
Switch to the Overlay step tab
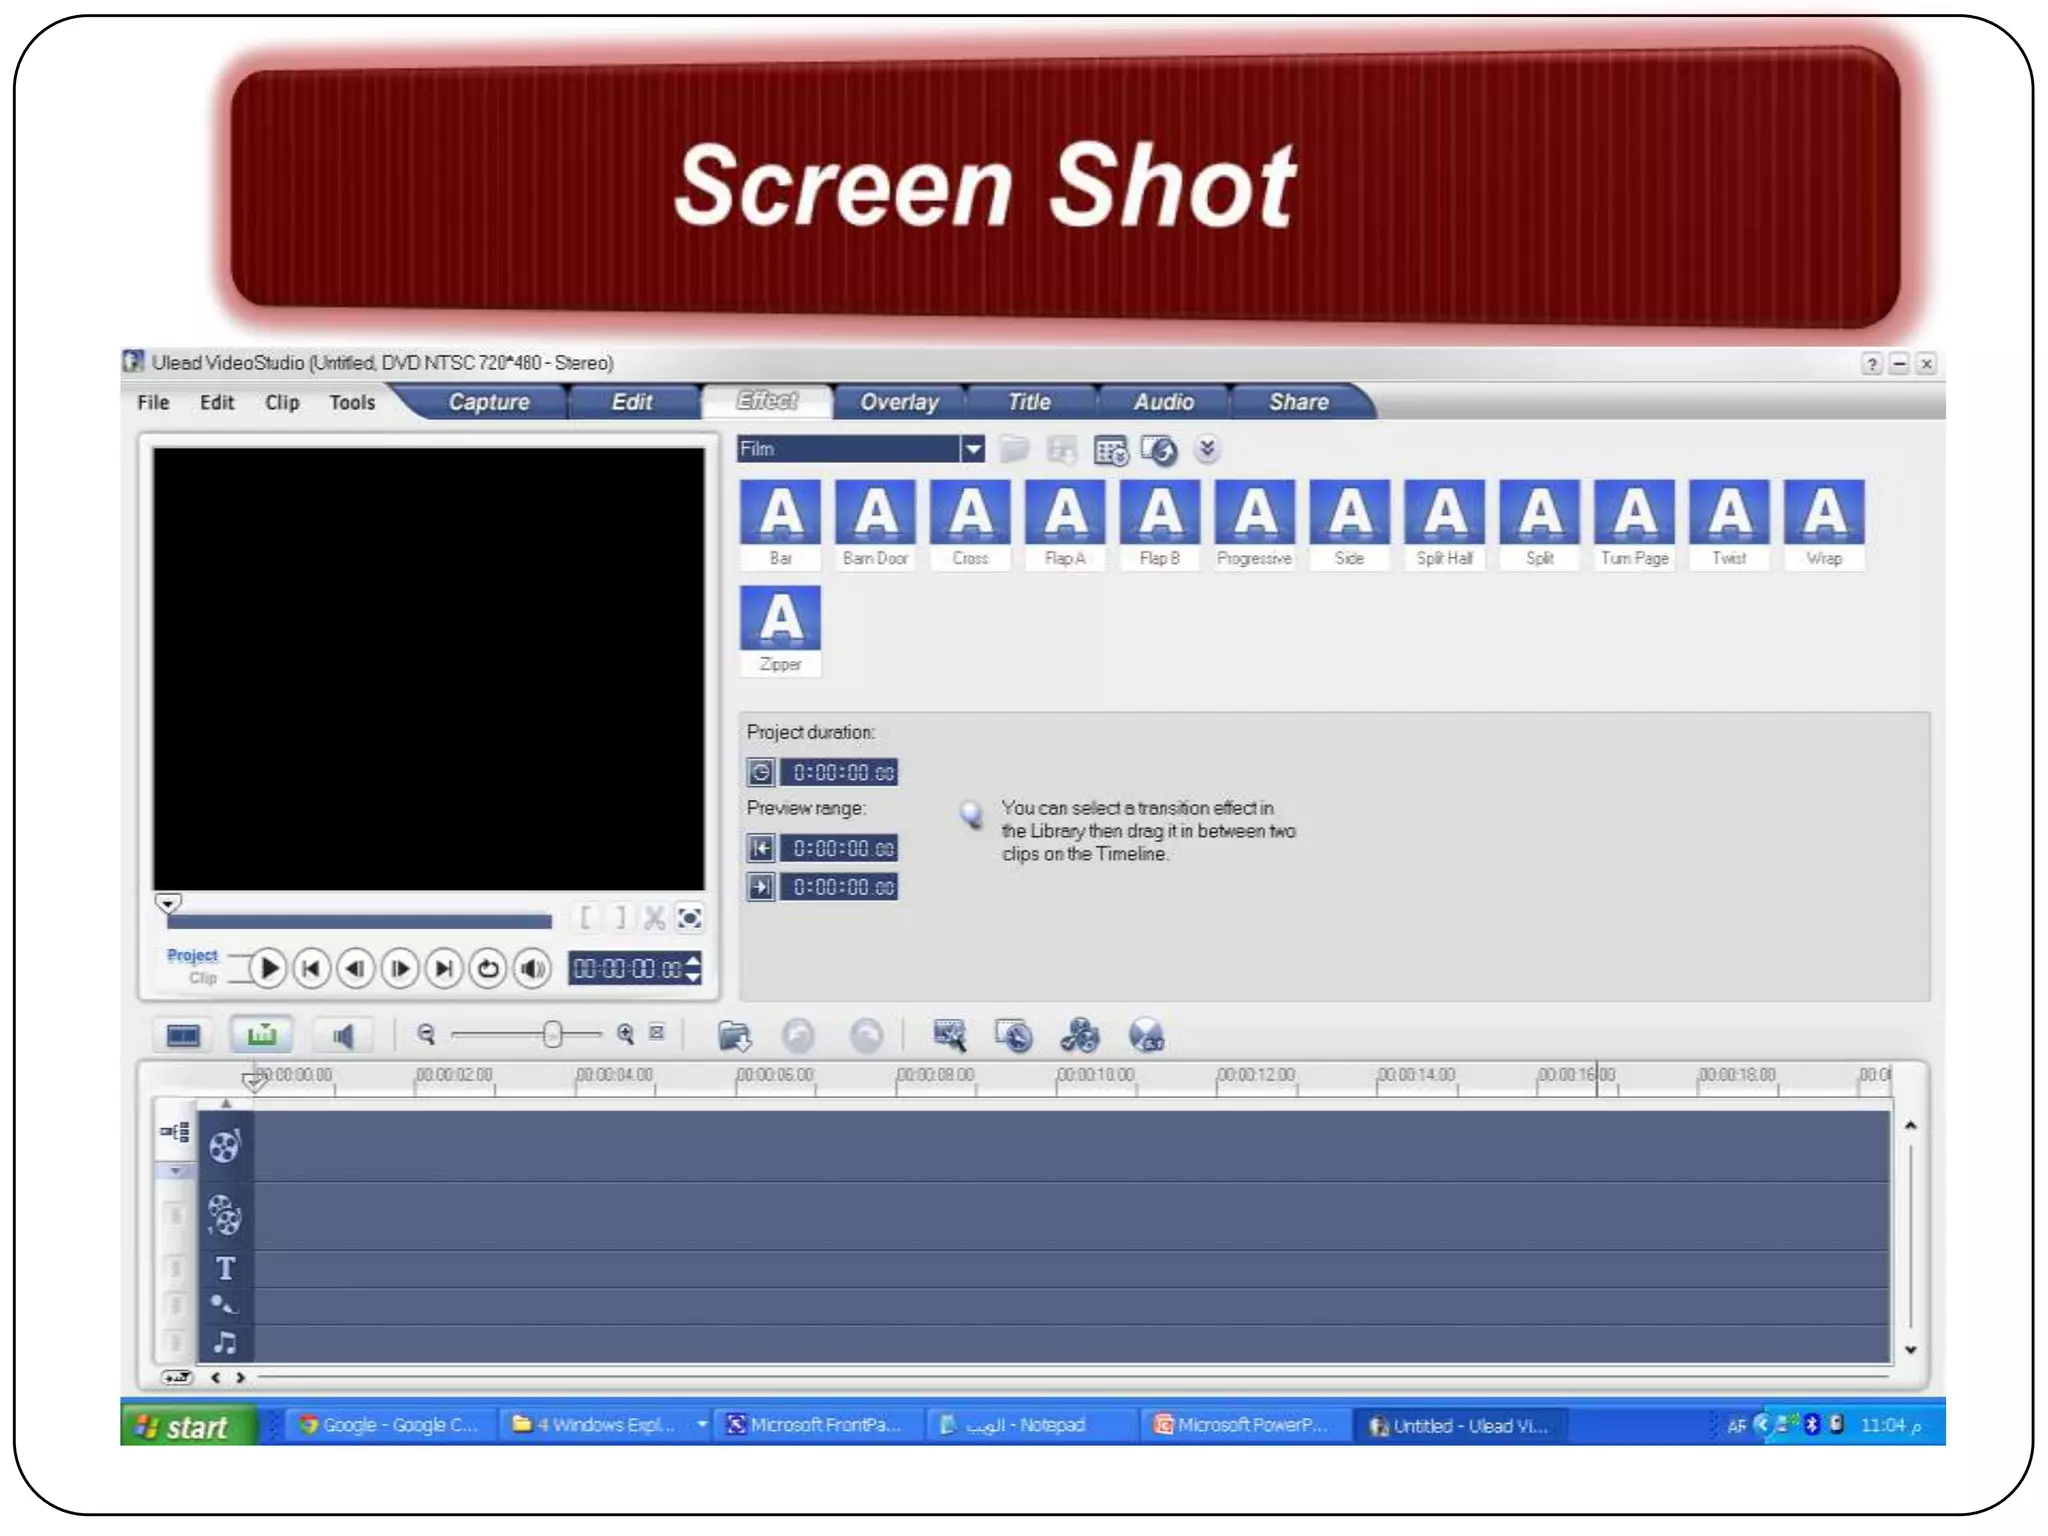[x=899, y=402]
